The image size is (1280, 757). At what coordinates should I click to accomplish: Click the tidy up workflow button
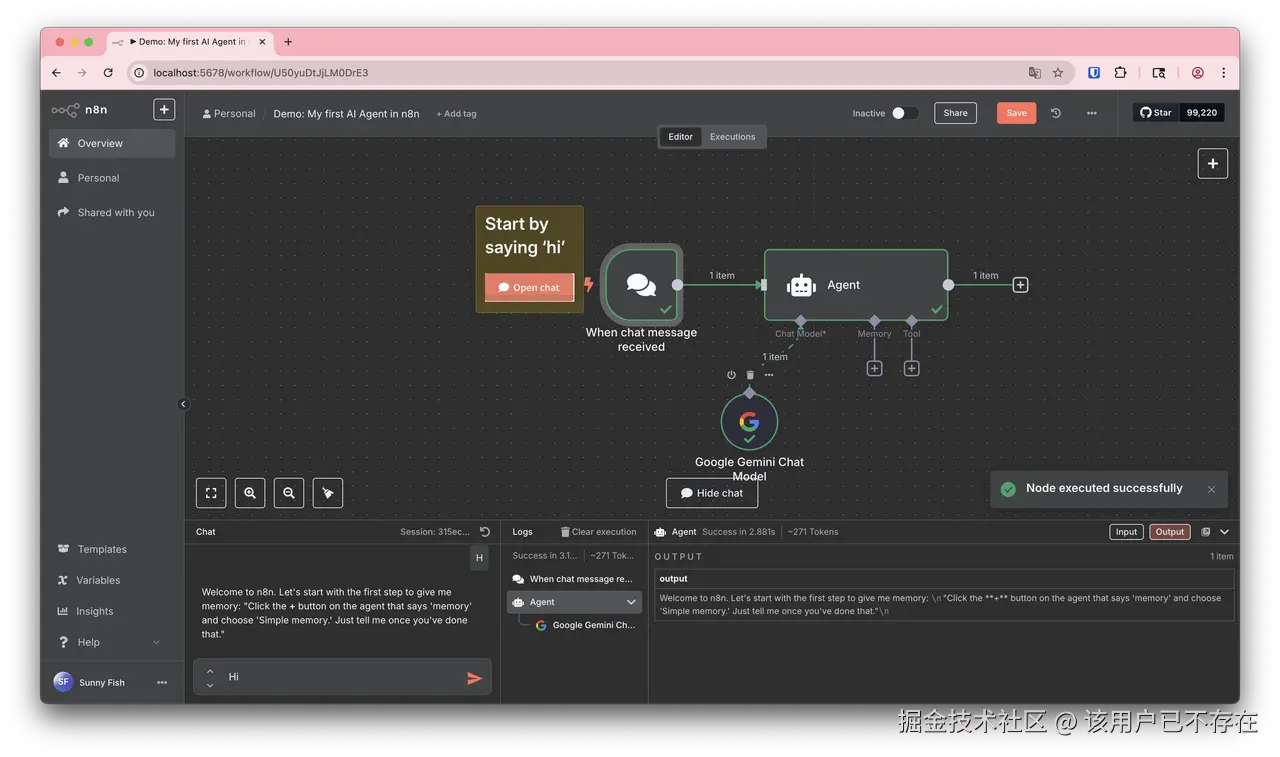click(x=328, y=492)
